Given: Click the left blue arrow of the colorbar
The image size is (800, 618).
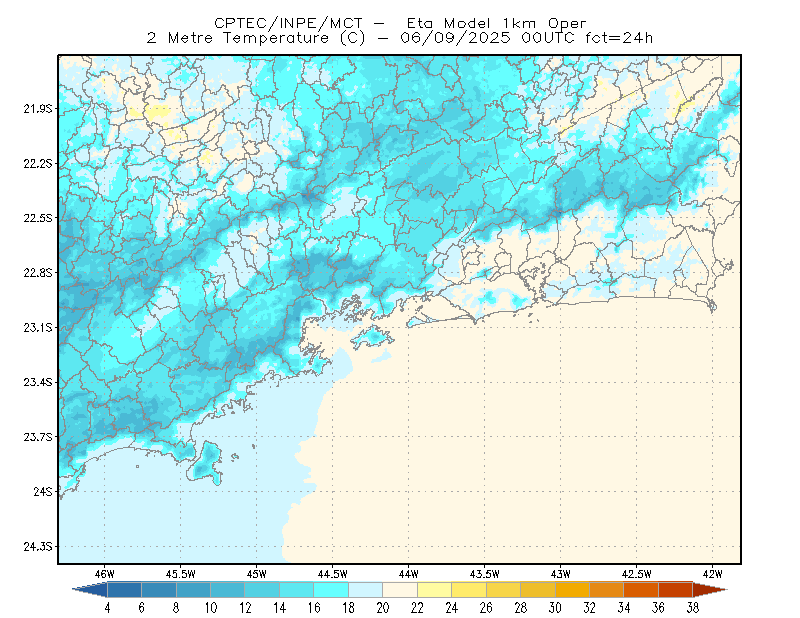Looking at the screenshot, I should pyautogui.click(x=90, y=590).
